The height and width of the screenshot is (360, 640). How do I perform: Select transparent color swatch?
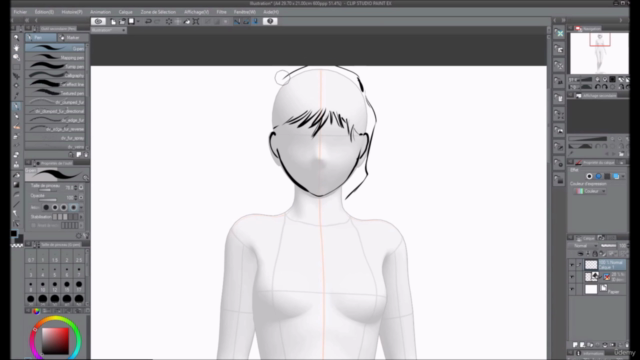pyautogui.click(x=17, y=246)
